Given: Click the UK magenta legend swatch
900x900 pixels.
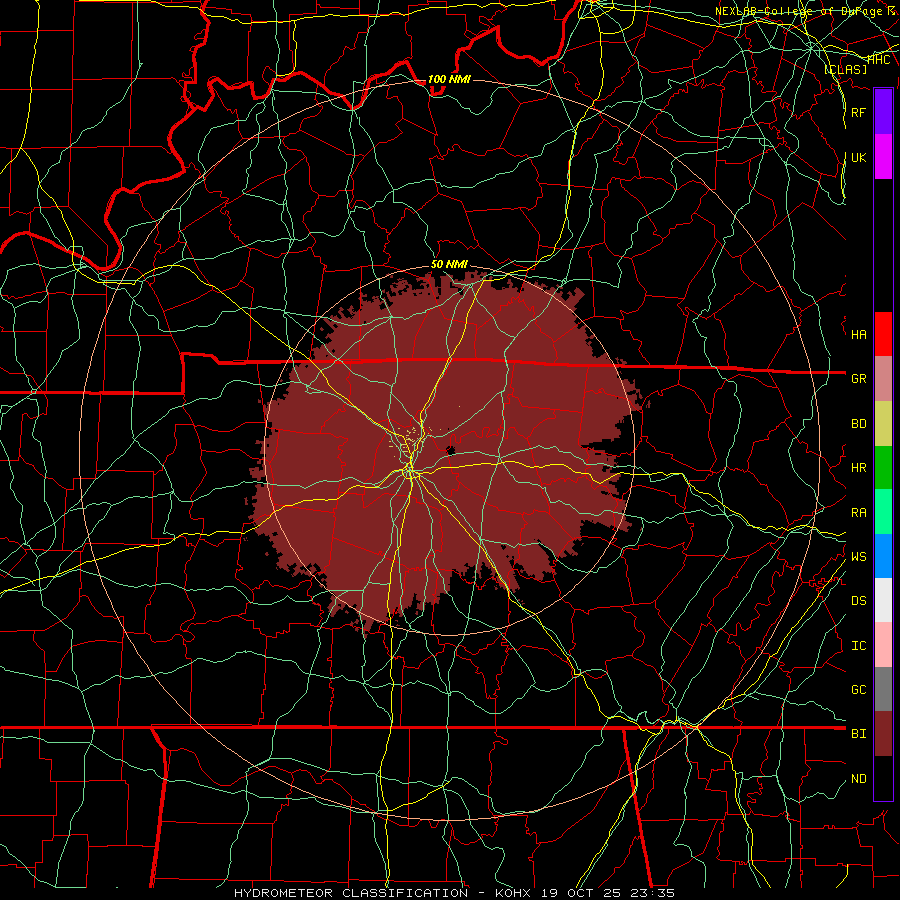Looking at the screenshot, I should 883,157.
